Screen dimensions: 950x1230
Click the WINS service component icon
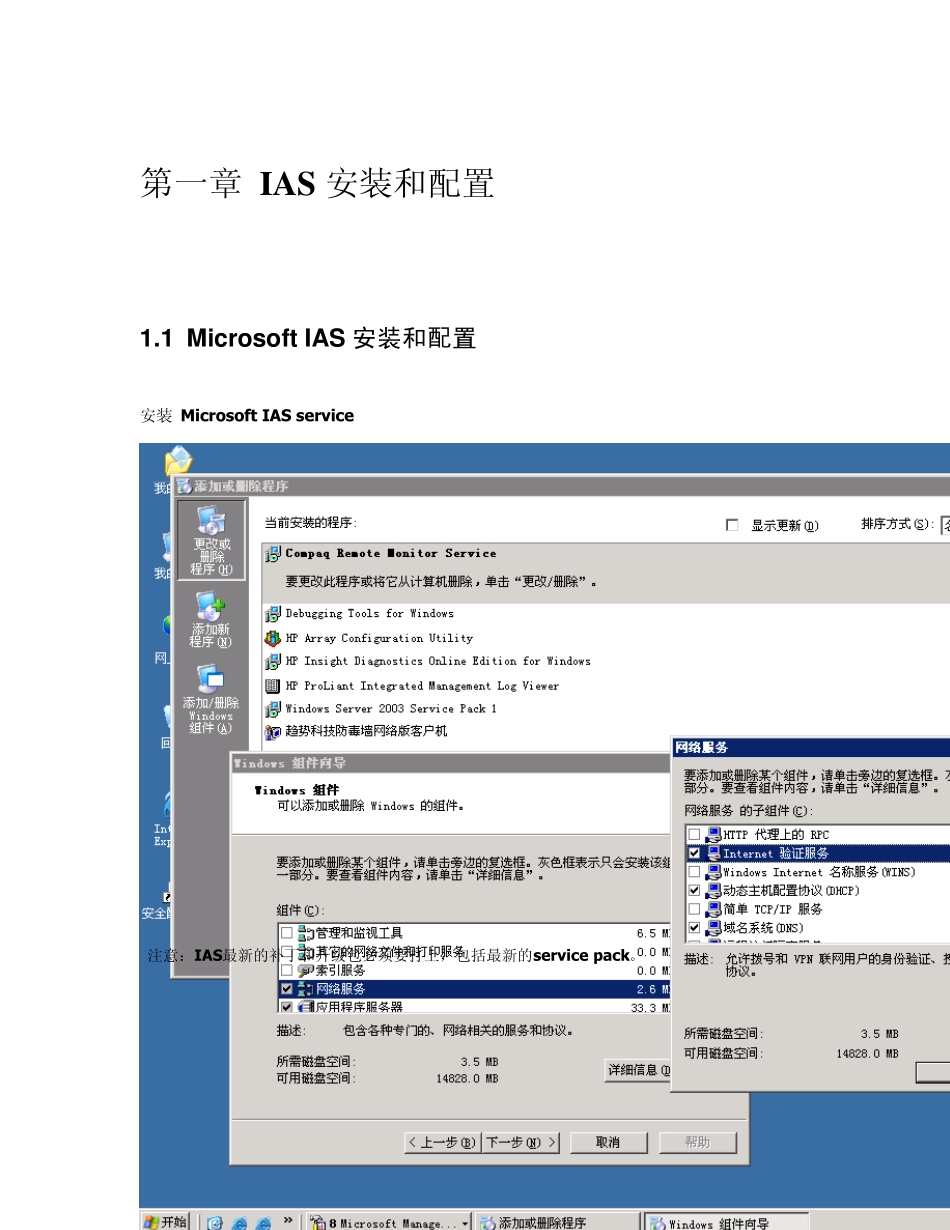713,872
